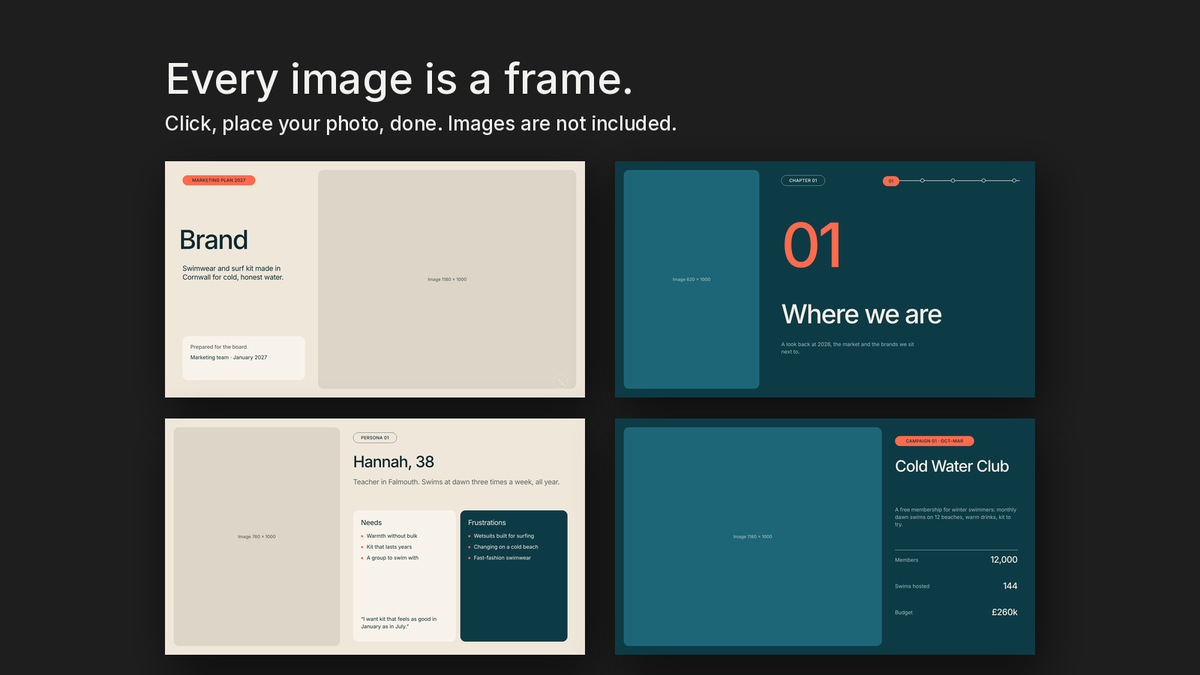The image size is (1200, 675).
Task: Click the final dot of the chapter progress line
Action: [x=1015, y=181]
